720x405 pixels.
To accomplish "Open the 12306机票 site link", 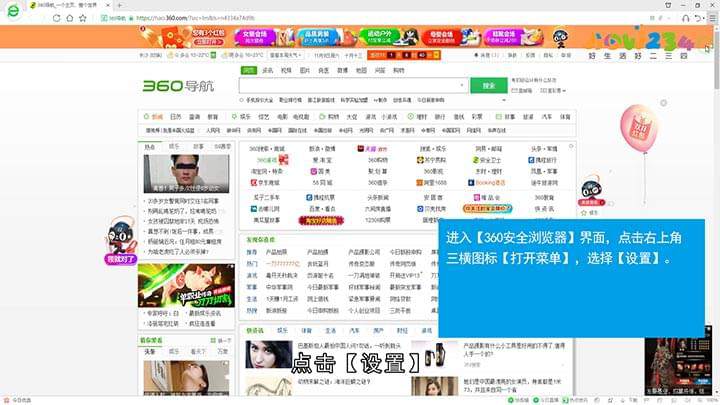I will [377, 220].
